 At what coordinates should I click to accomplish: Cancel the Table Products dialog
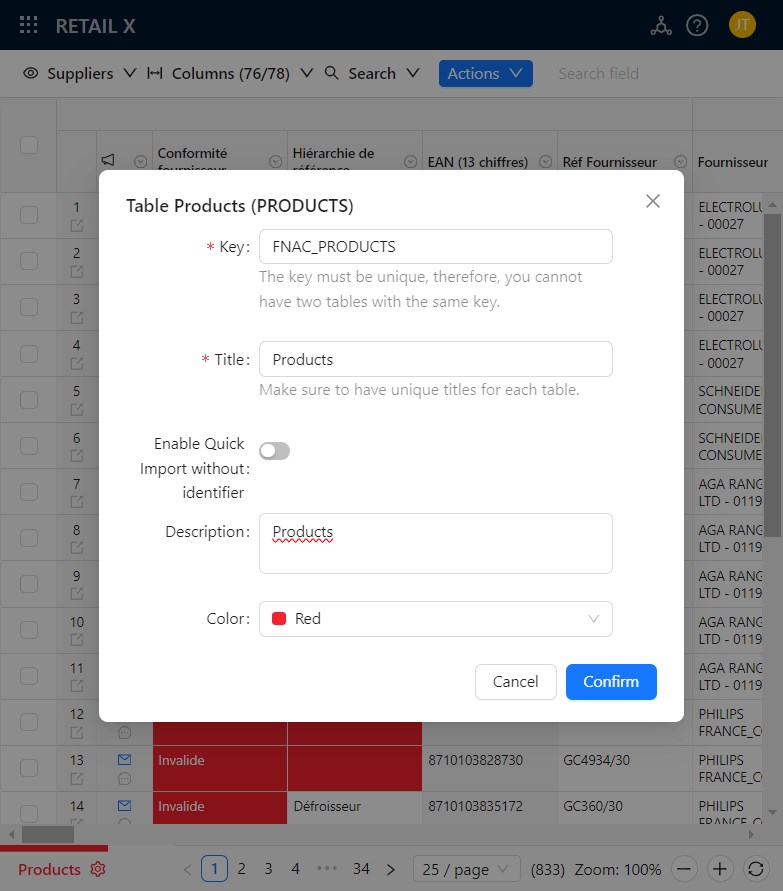[515, 682]
